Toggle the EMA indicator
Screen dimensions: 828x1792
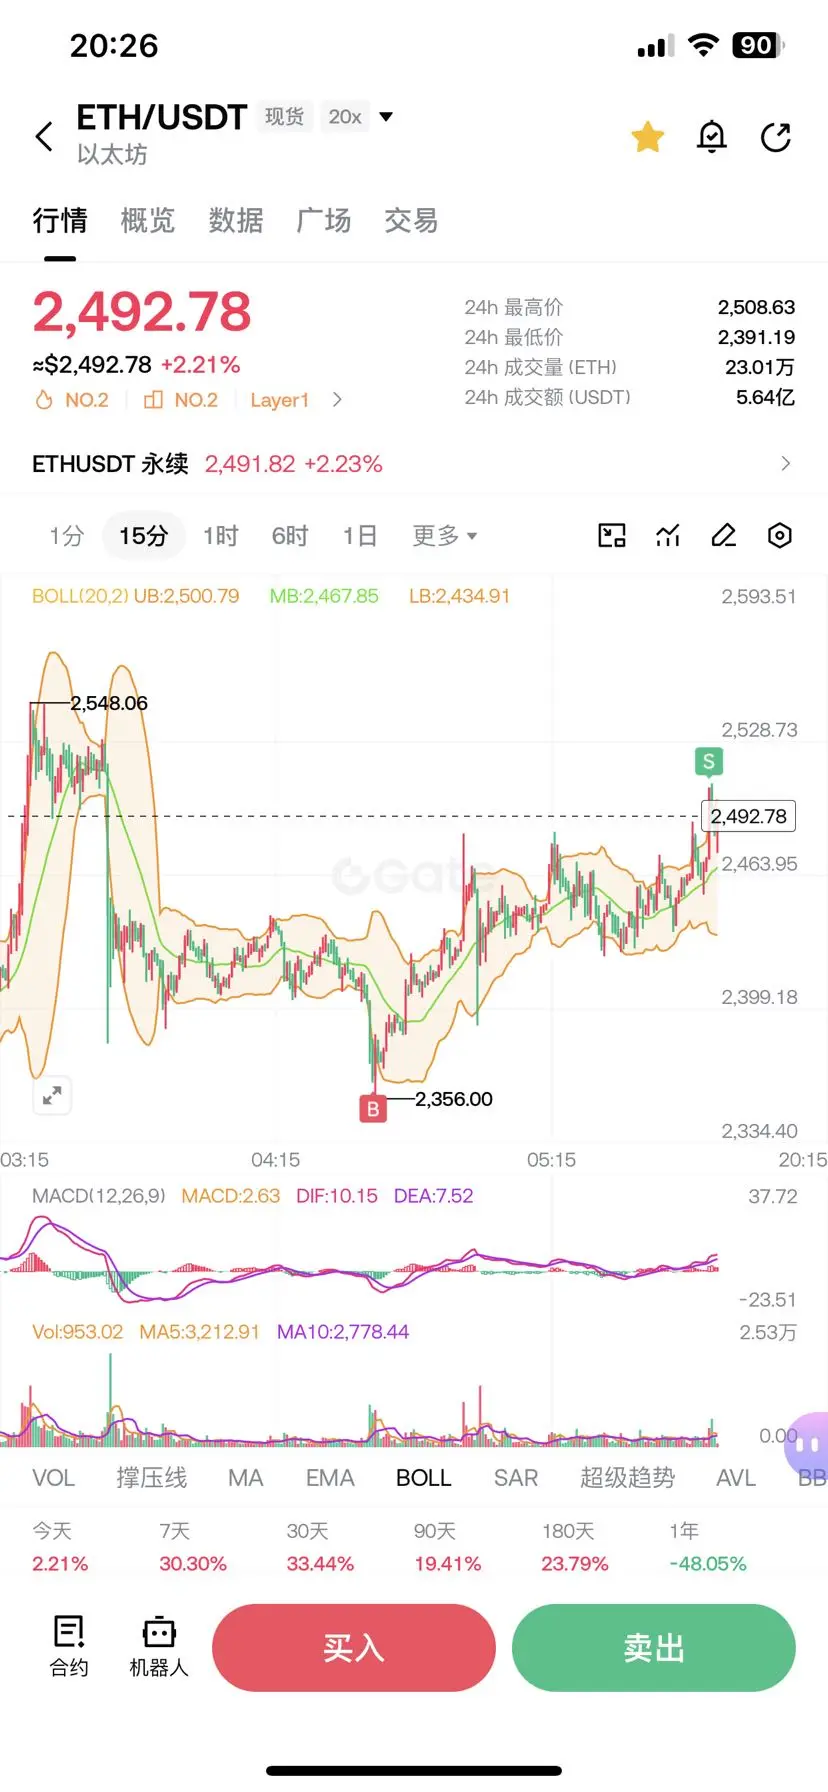[x=330, y=1478]
